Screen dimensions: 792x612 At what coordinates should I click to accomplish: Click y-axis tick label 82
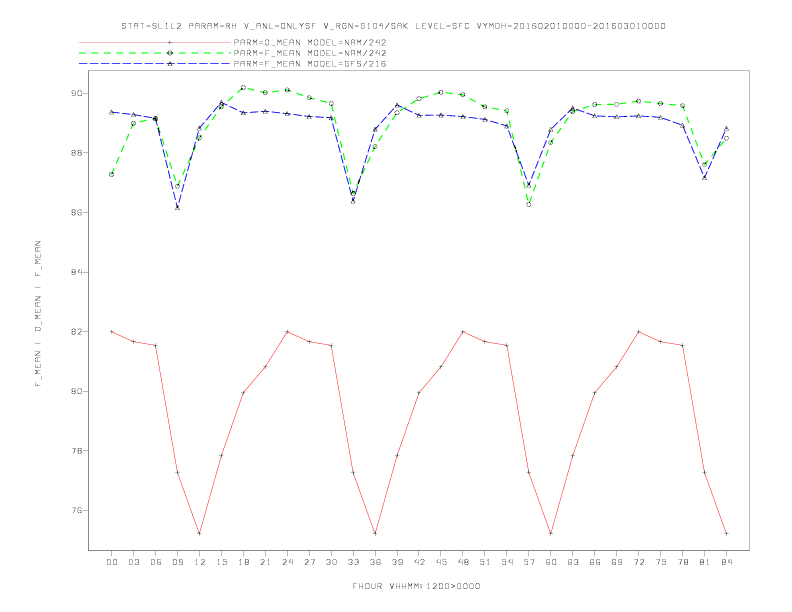[76, 332]
